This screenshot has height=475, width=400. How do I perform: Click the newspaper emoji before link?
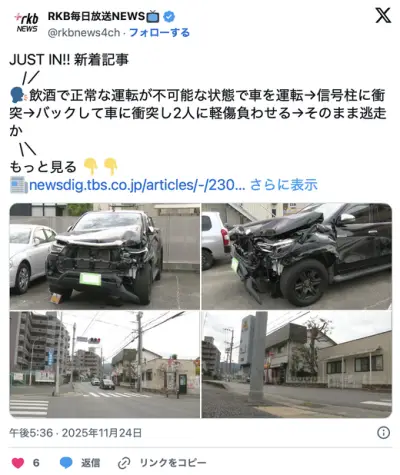tap(19, 185)
